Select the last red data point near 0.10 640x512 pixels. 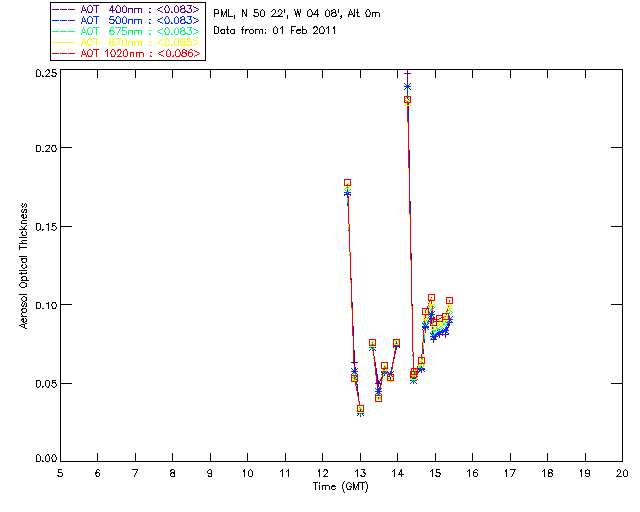(449, 301)
